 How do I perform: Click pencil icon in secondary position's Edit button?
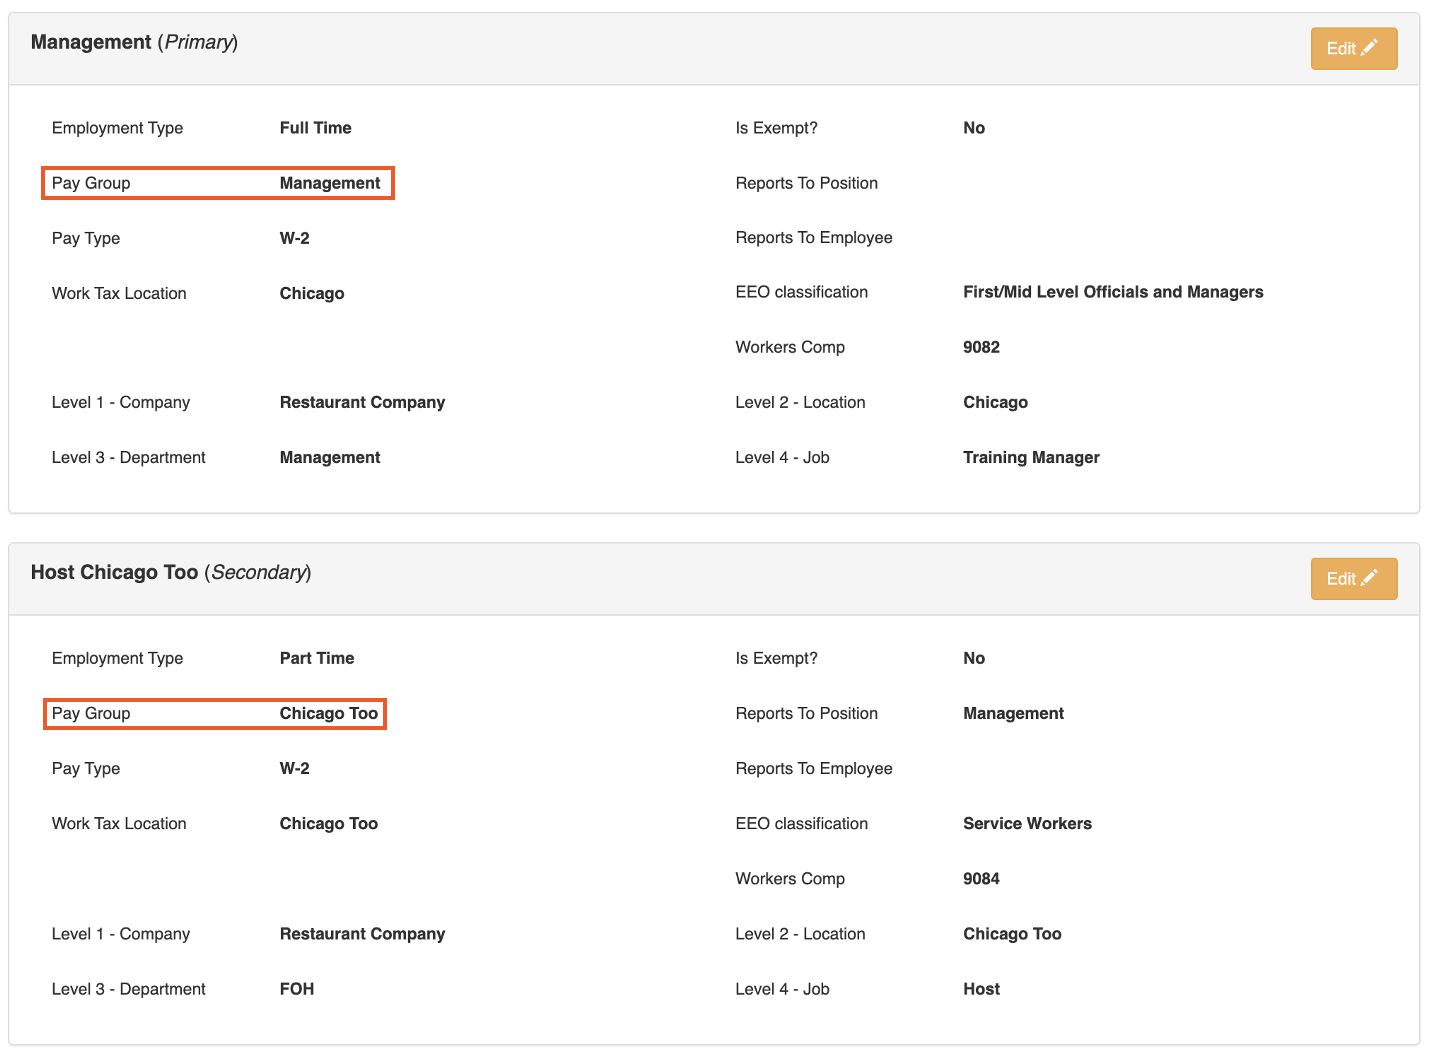(1370, 577)
